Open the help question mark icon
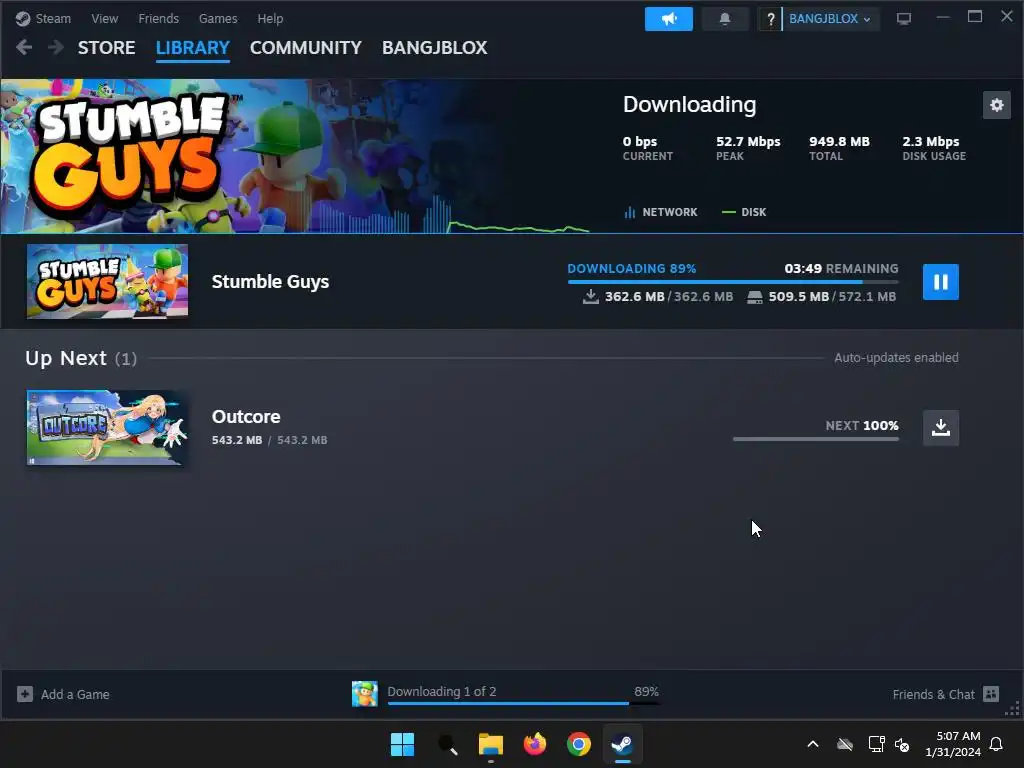This screenshot has width=1024, height=768. tap(771, 19)
